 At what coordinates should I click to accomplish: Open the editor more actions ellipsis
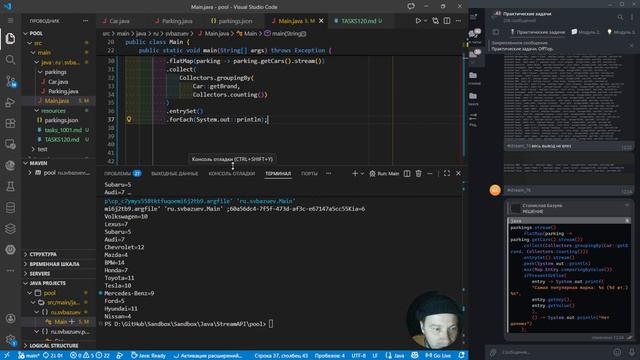click(x=458, y=20)
